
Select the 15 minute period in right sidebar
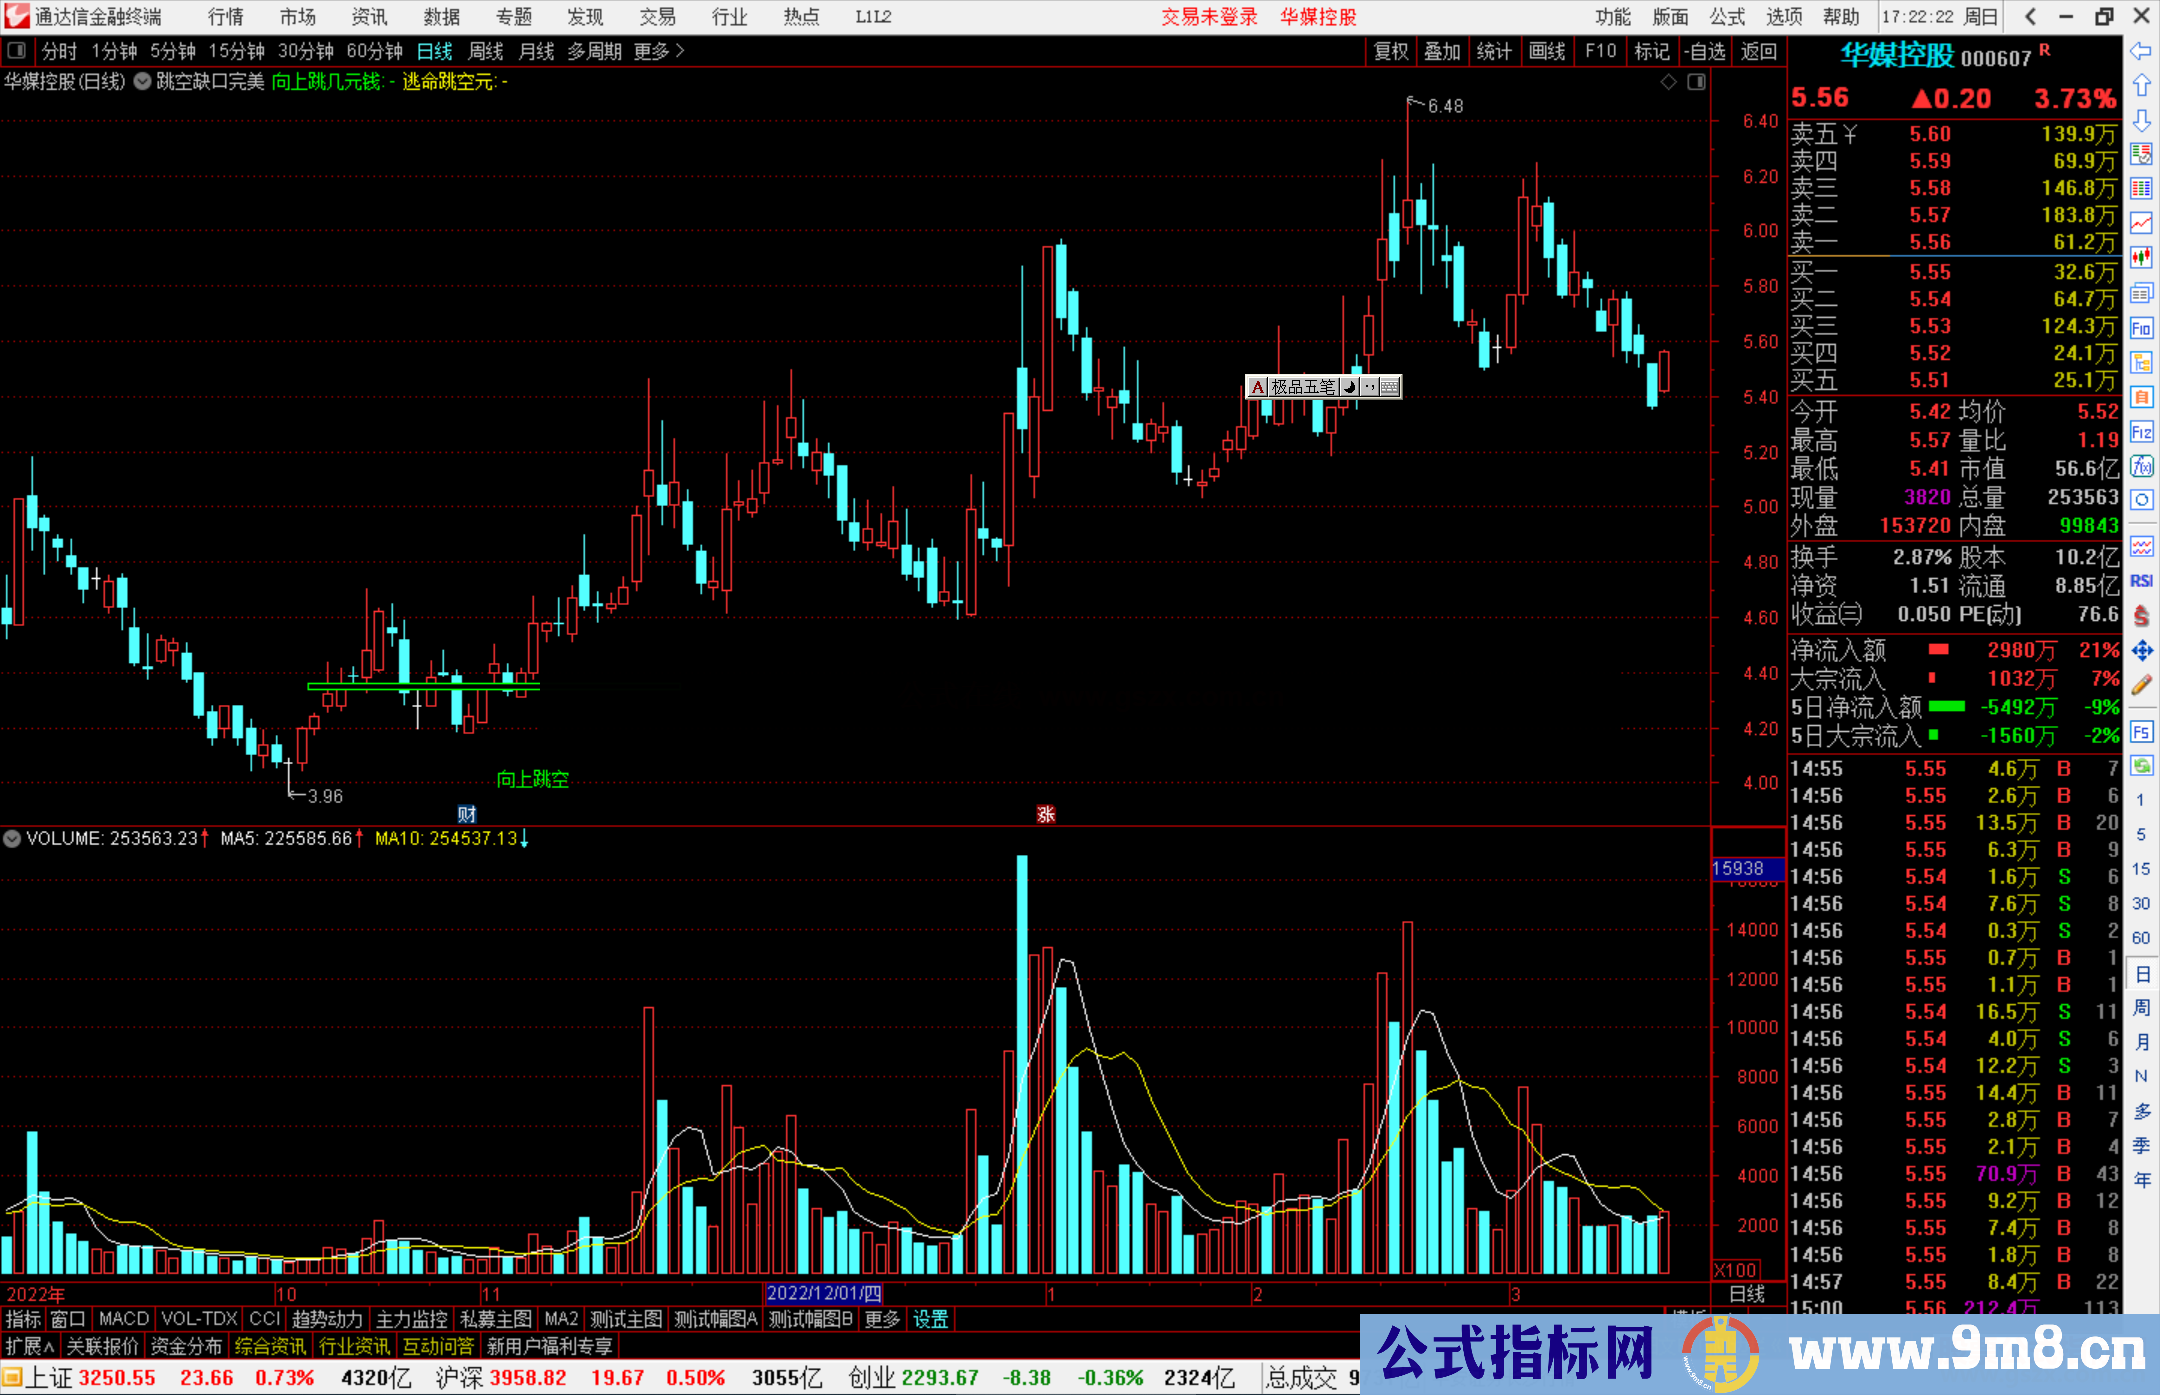coord(2140,869)
